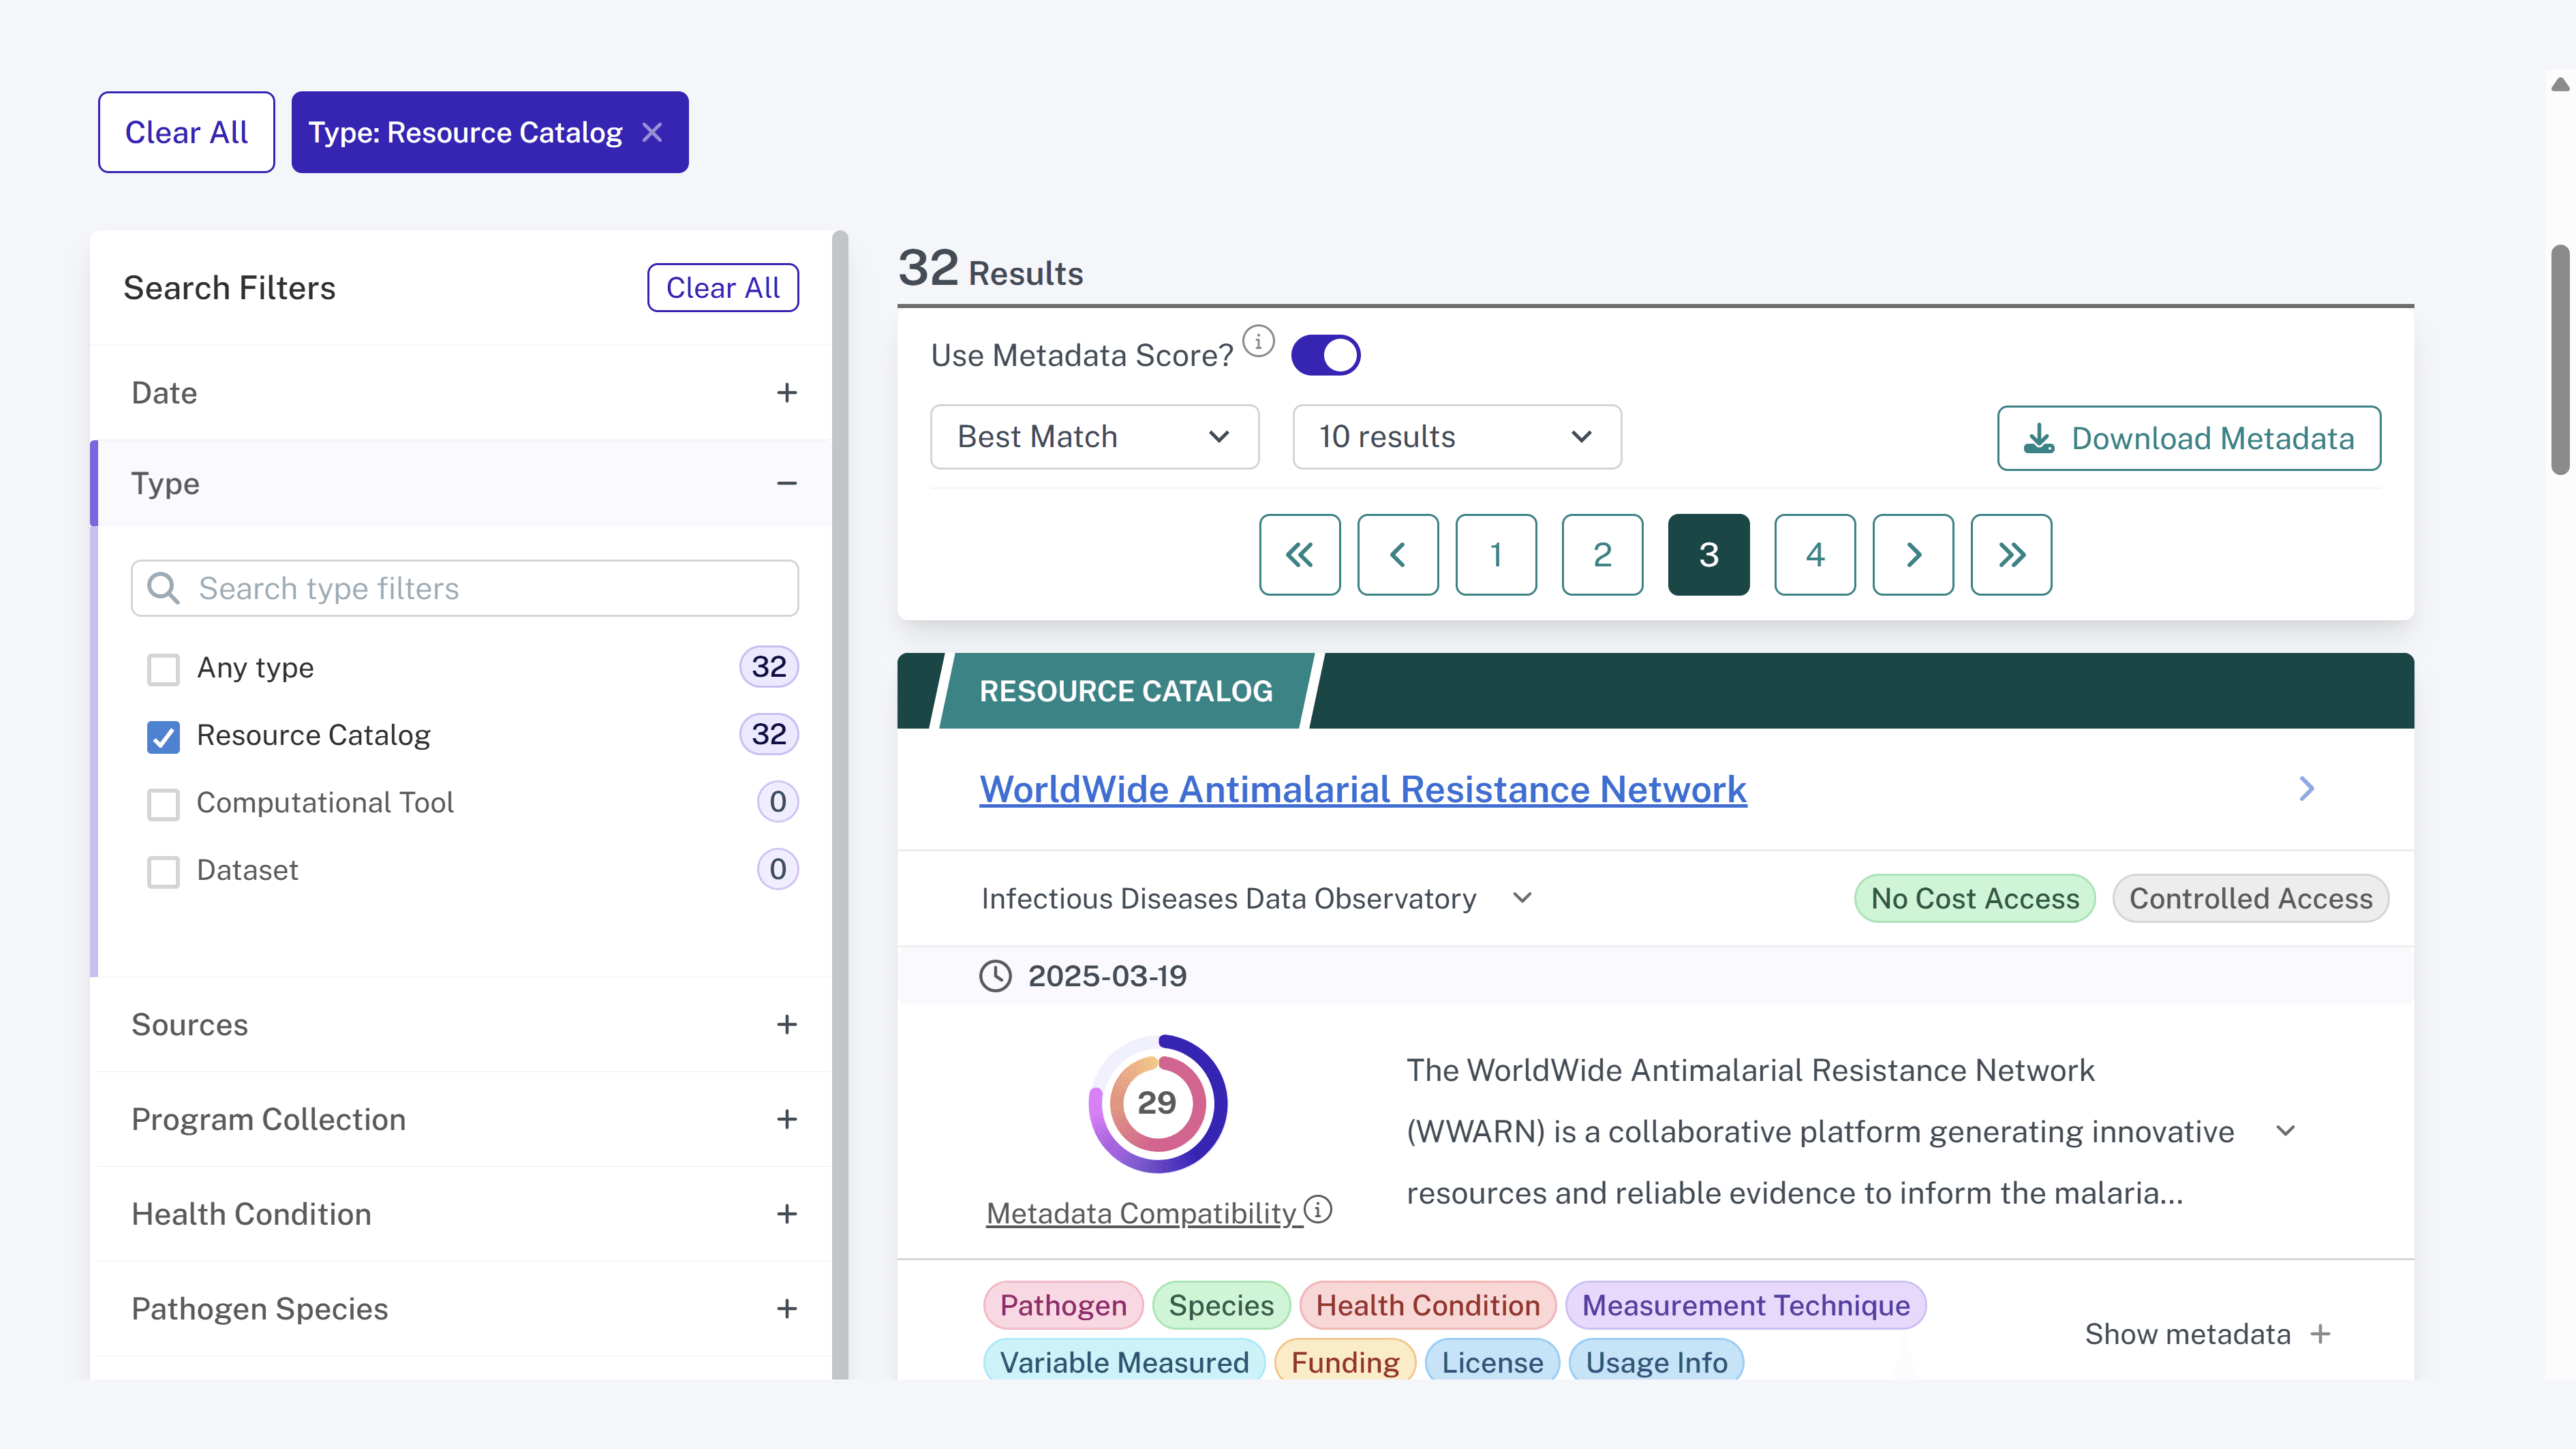The width and height of the screenshot is (2576, 1449).
Task: Click the download icon on Download Metadata
Action: point(2040,438)
